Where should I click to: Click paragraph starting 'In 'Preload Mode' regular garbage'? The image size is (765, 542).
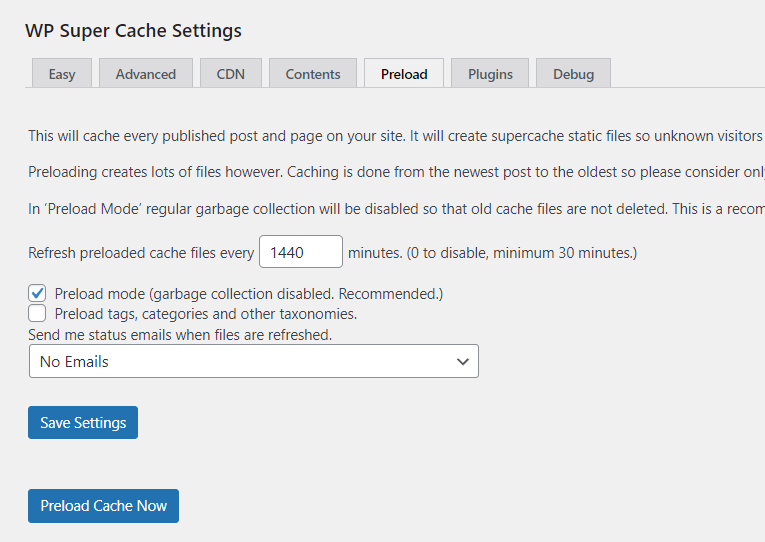click(x=395, y=209)
